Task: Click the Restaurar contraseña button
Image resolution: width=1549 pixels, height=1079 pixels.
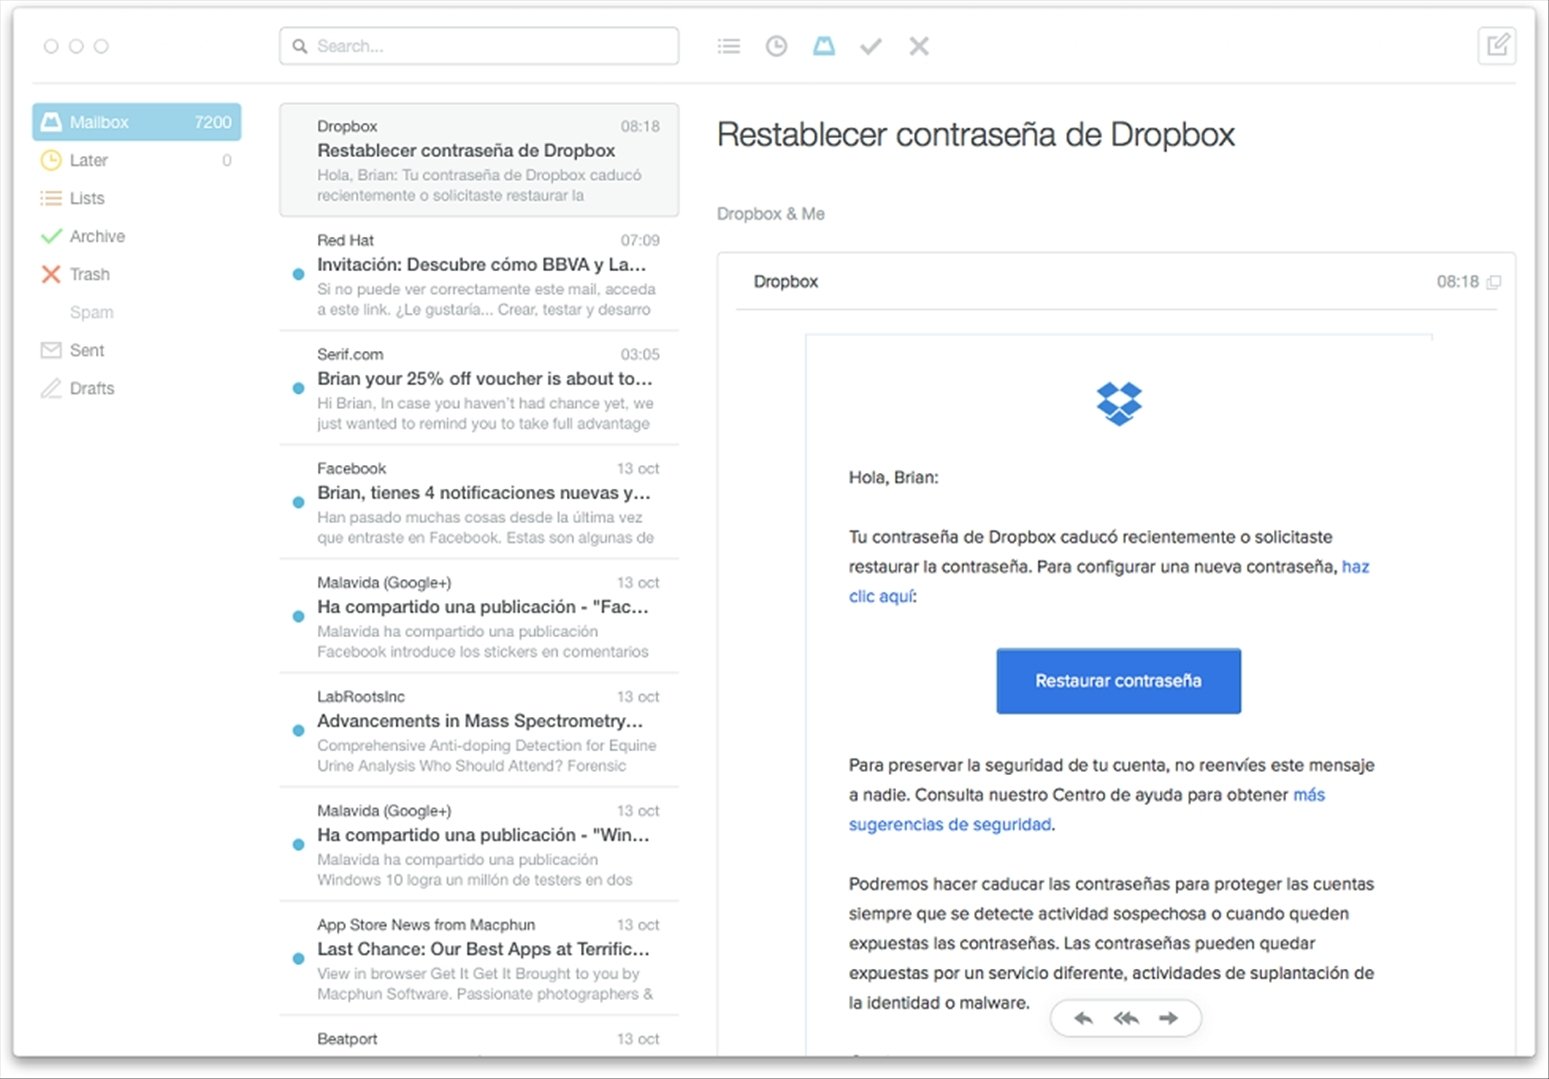Action: click(x=1118, y=681)
